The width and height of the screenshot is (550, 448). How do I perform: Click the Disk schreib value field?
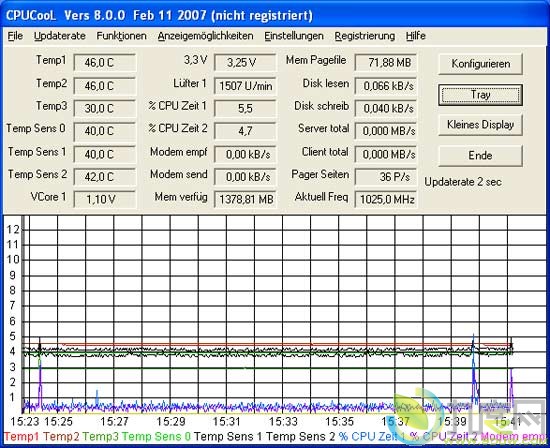(x=385, y=108)
